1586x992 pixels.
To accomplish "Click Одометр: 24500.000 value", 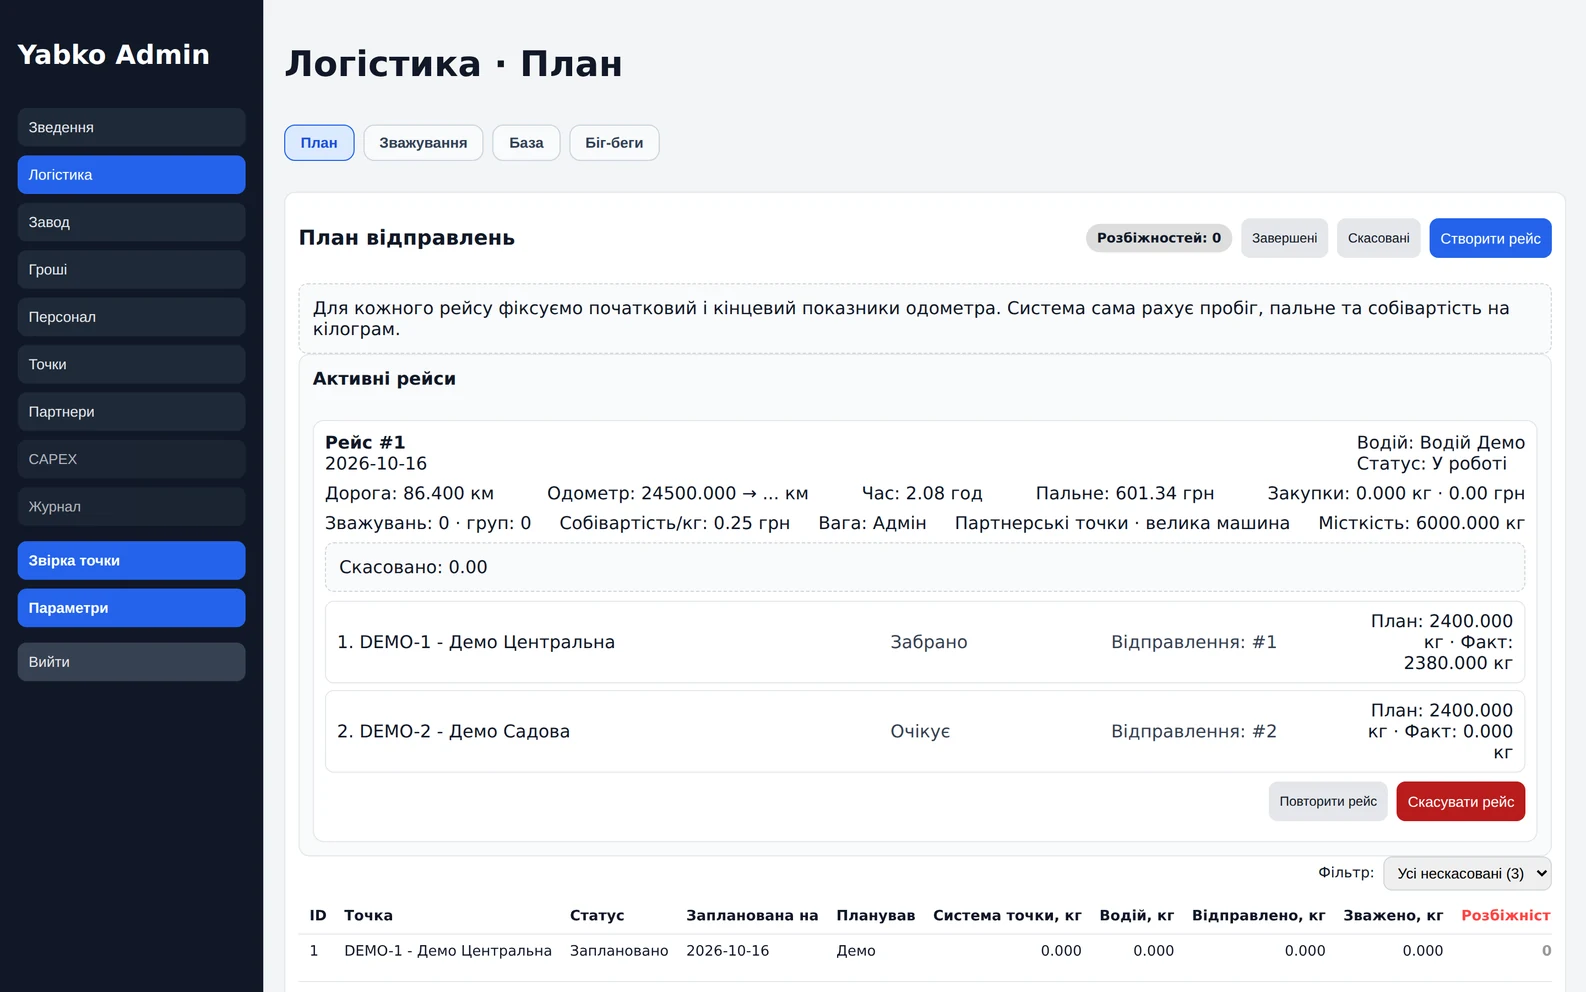I will click(x=678, y=493).
